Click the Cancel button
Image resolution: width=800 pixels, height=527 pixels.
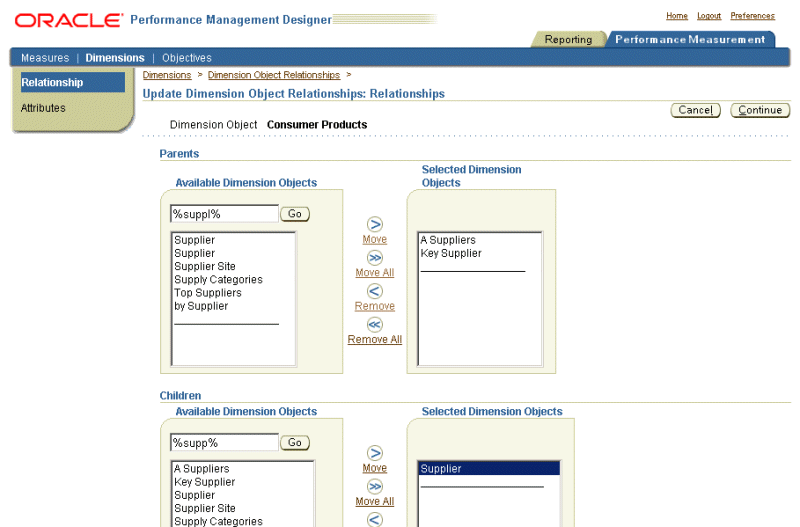pyautogui.click(x=695, y=110)
